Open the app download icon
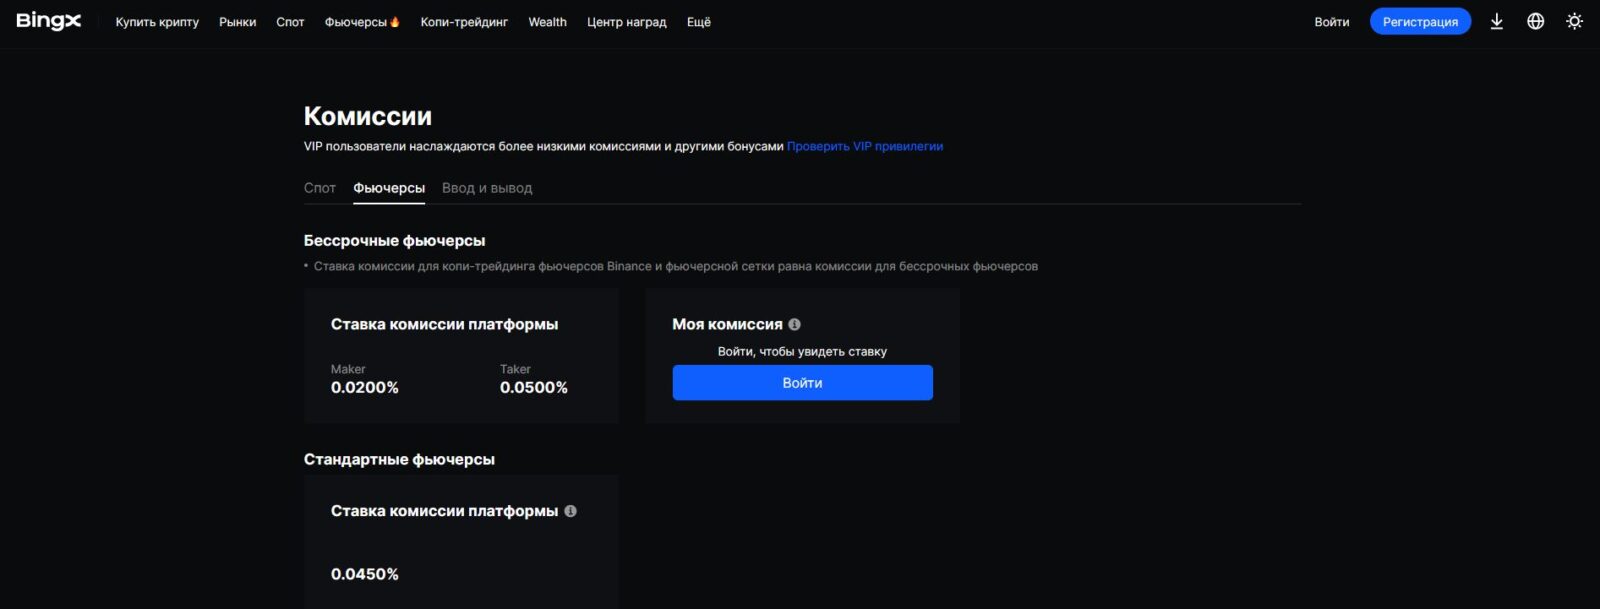 tap(1496, 21)
